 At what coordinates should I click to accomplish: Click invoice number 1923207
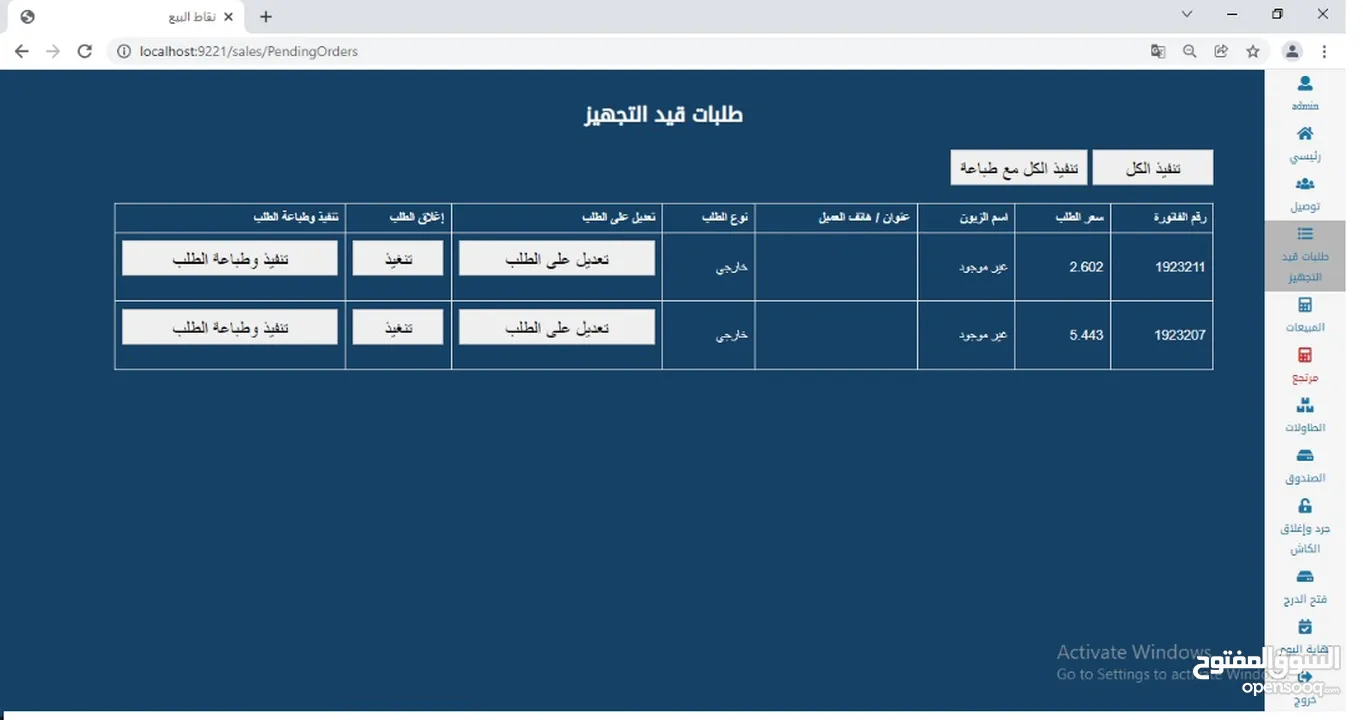pos(1180,335)
